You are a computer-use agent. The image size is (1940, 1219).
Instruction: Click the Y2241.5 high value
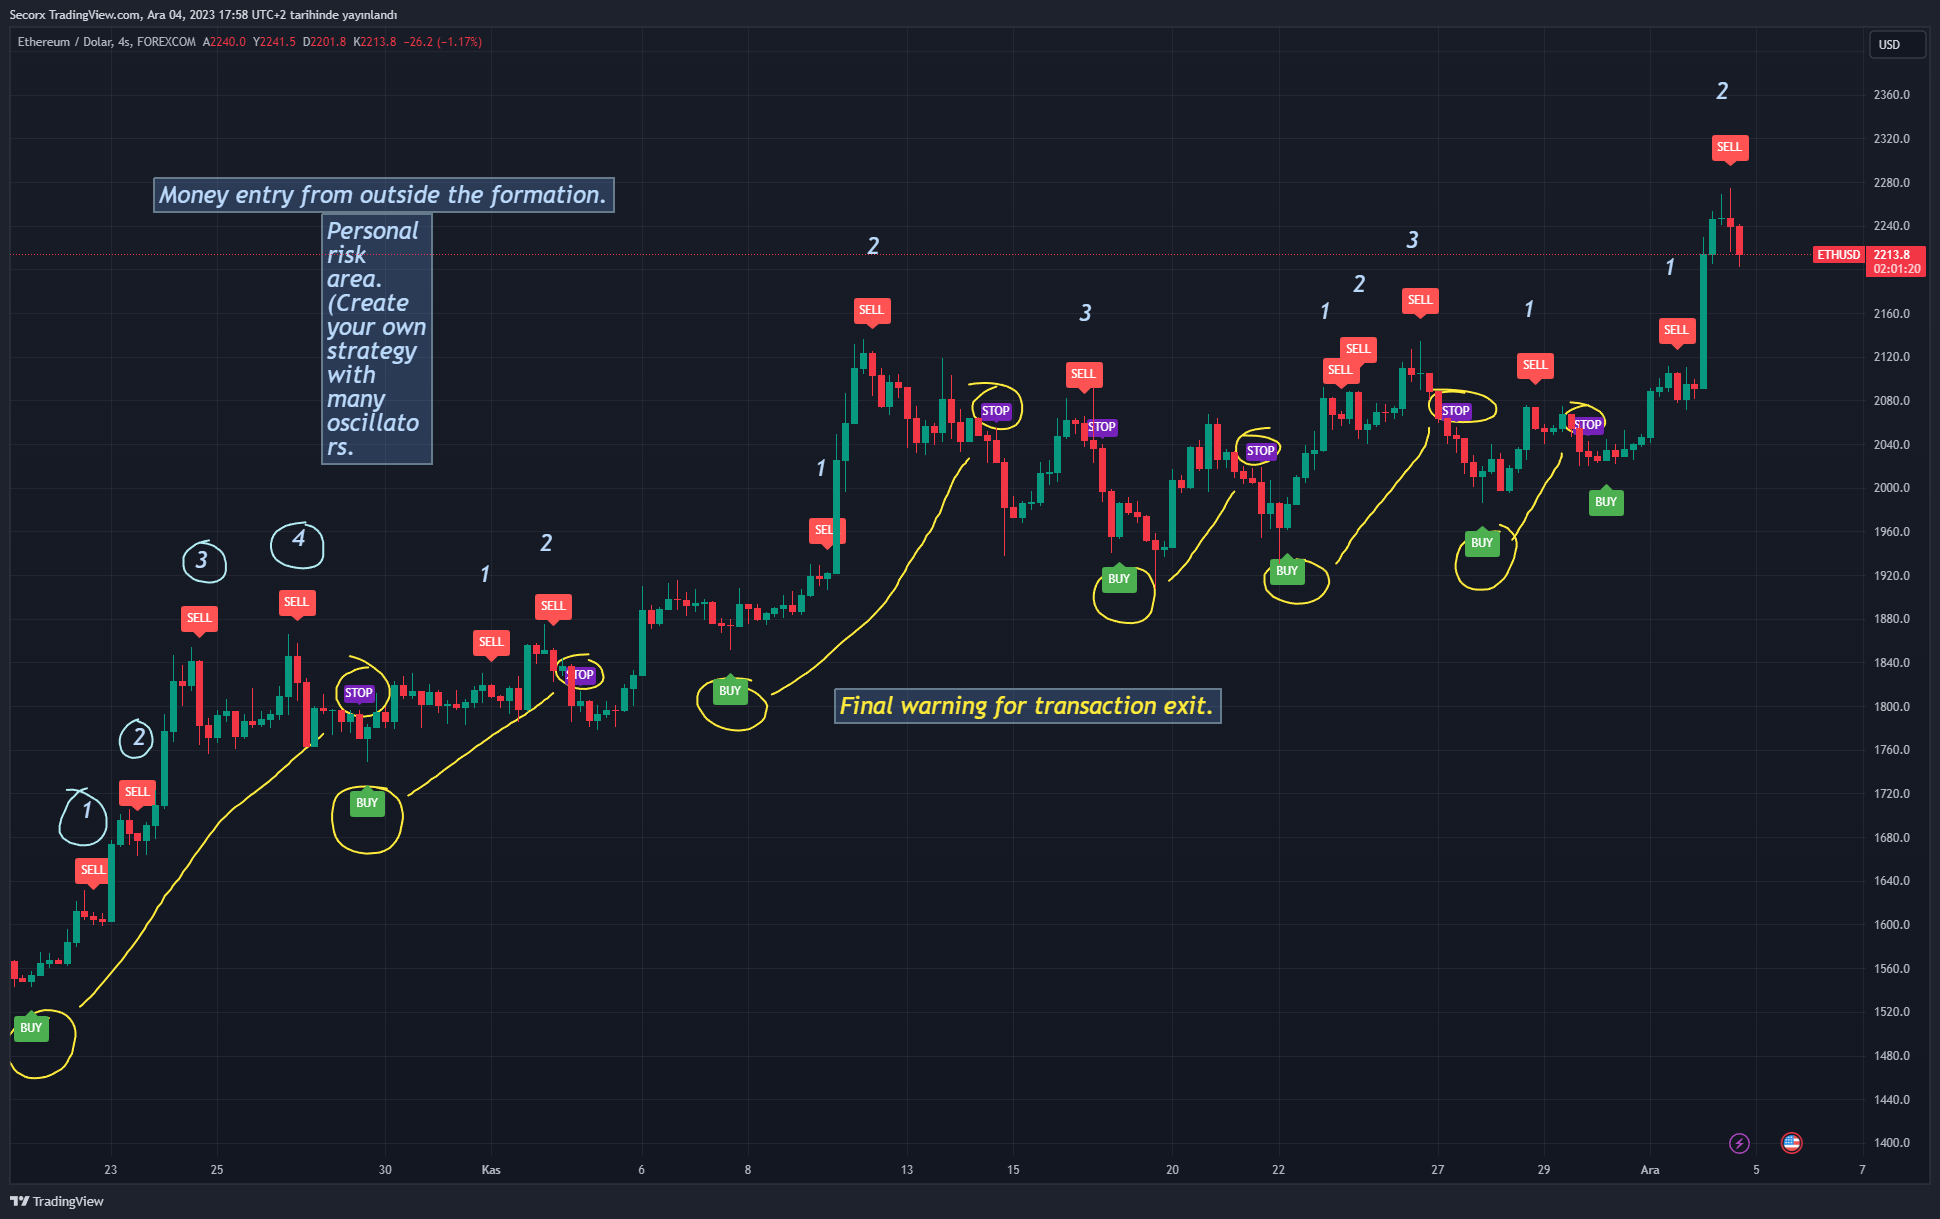tap(274, 42)
